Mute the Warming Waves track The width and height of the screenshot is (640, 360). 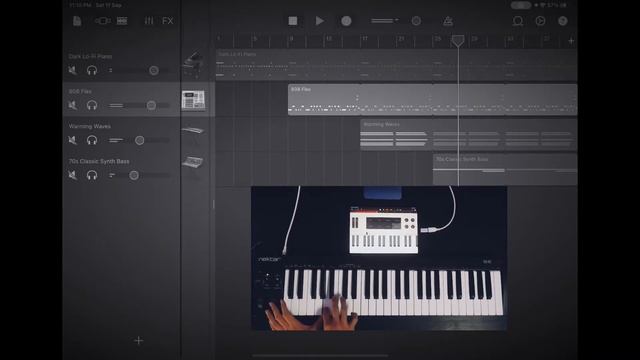tap(73, 140)
